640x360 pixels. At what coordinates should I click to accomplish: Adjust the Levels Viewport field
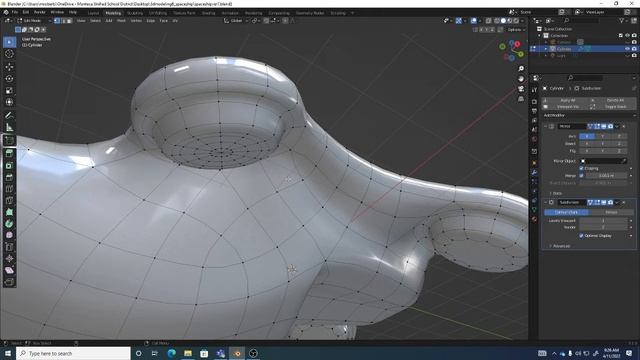(603, 220)
